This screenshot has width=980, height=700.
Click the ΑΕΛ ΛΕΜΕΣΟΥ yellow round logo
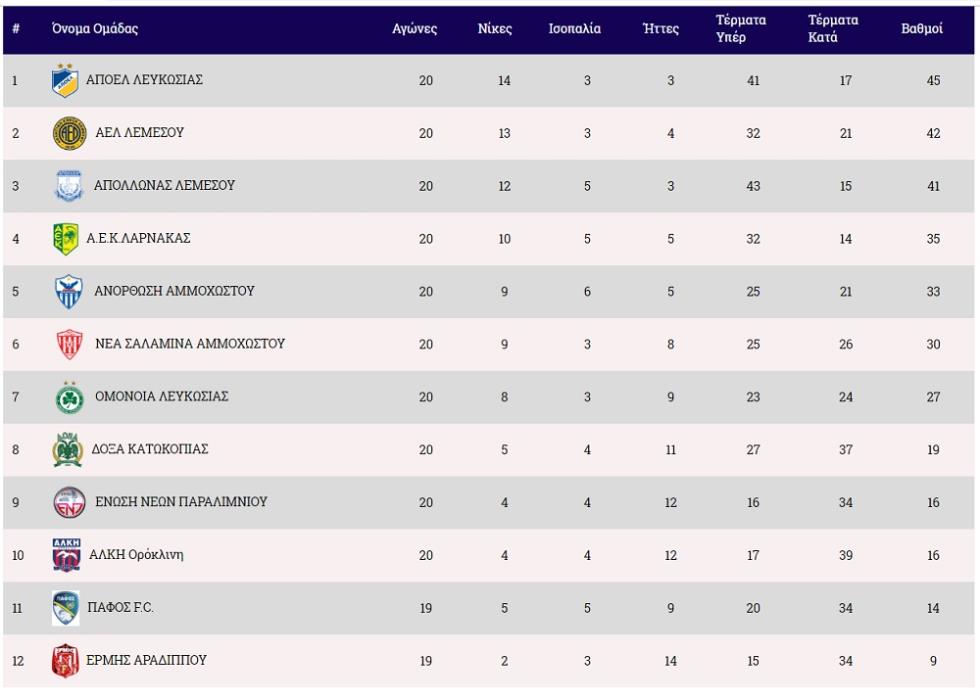pyautogui.click(x=69, y=133)
